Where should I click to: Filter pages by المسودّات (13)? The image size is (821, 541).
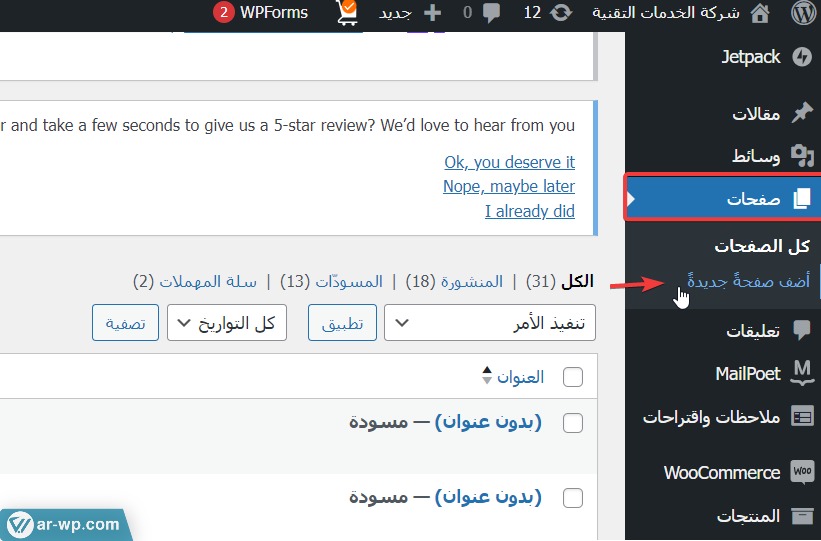(331, 281)
